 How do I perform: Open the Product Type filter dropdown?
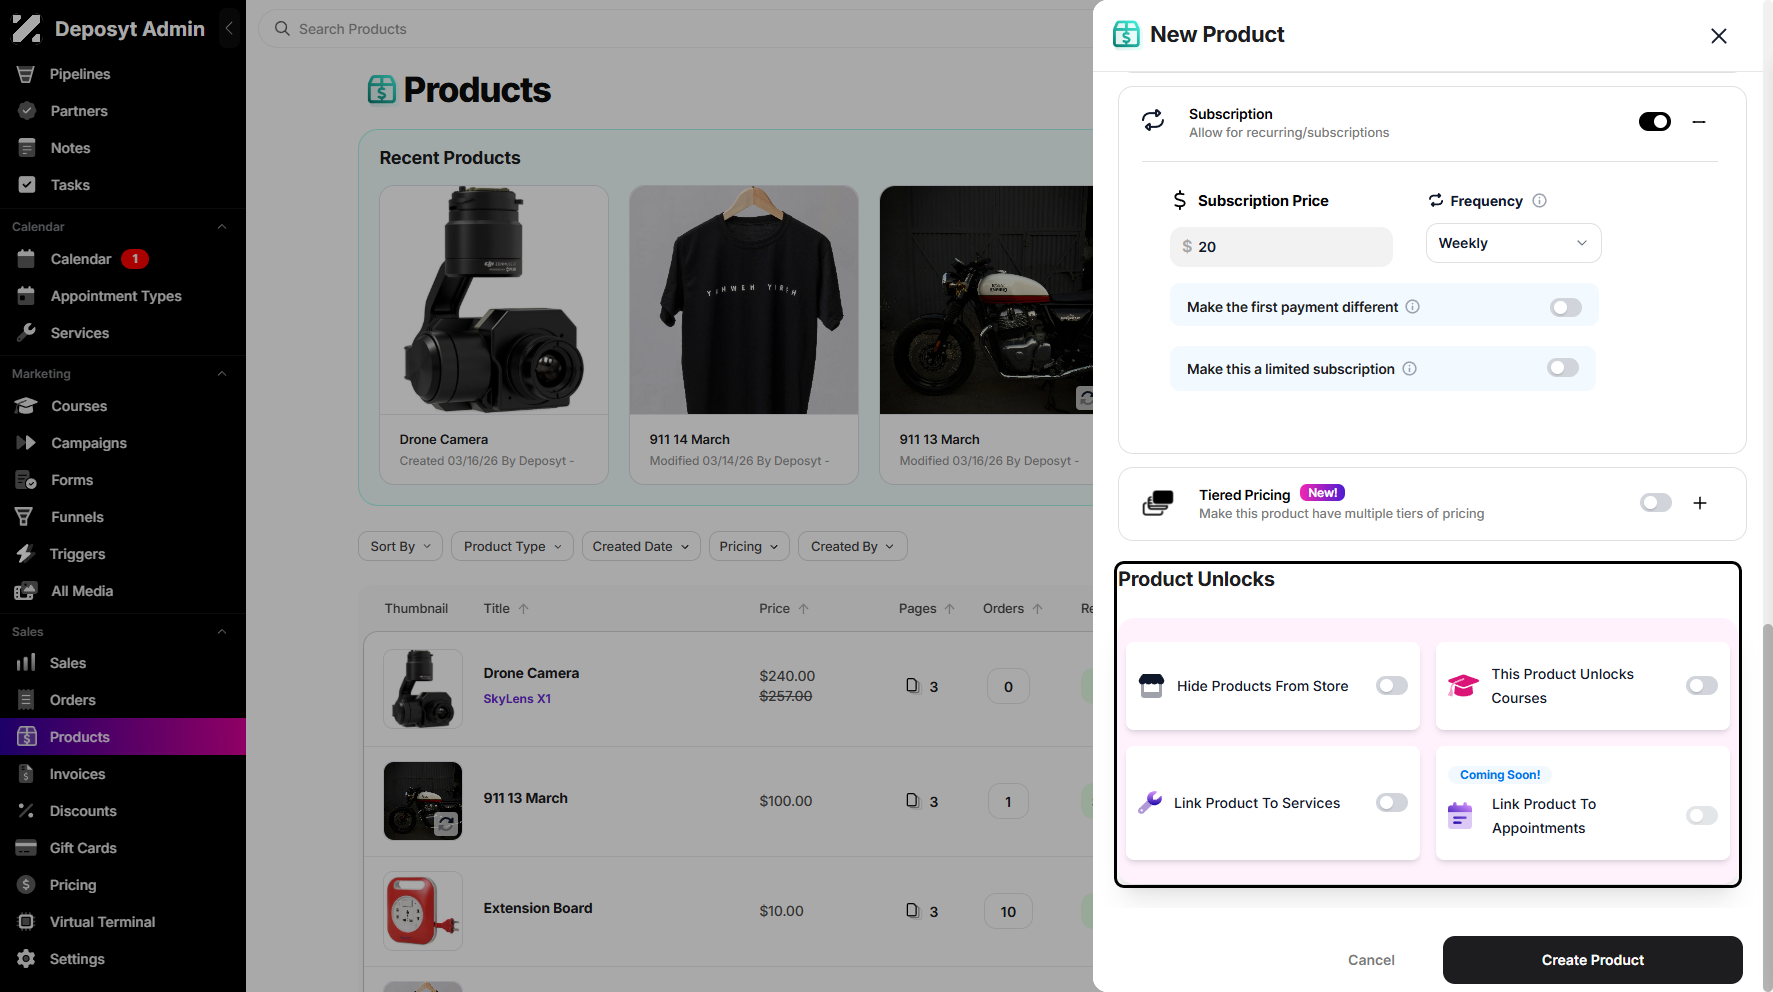[x=512, y=546]
